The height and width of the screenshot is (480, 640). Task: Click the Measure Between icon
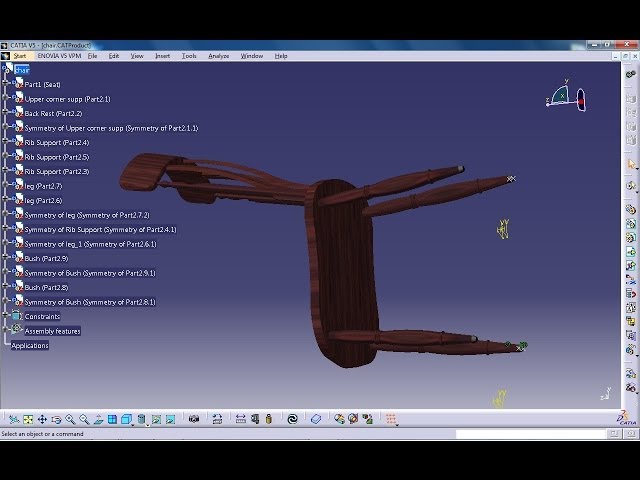coord(240,419)
